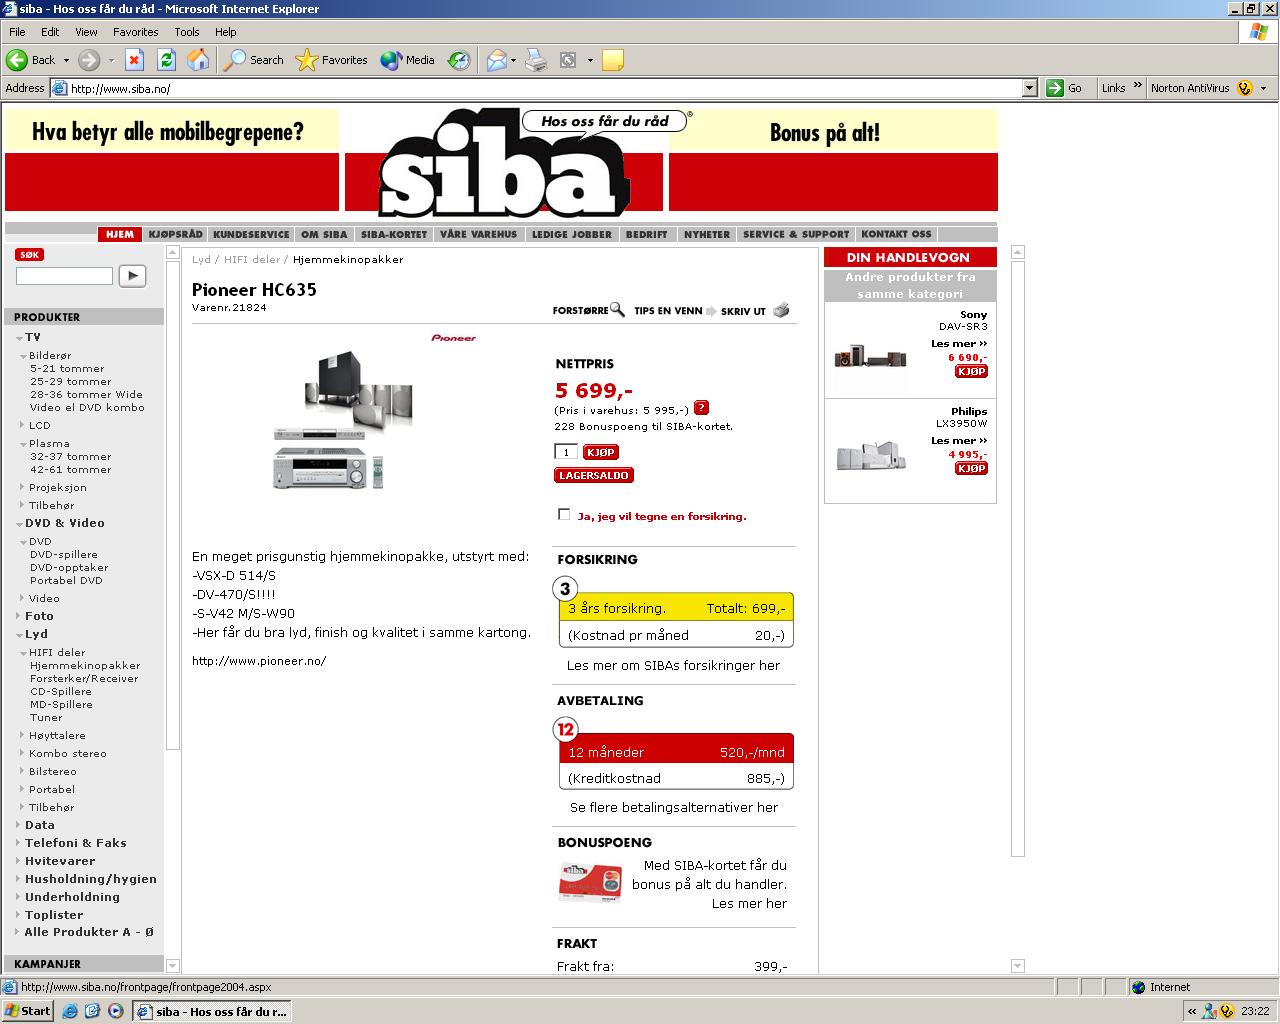Expand the Foto category in sidebar
The width and height of the screenshot is (1280, 1024).
click(17, 616)
